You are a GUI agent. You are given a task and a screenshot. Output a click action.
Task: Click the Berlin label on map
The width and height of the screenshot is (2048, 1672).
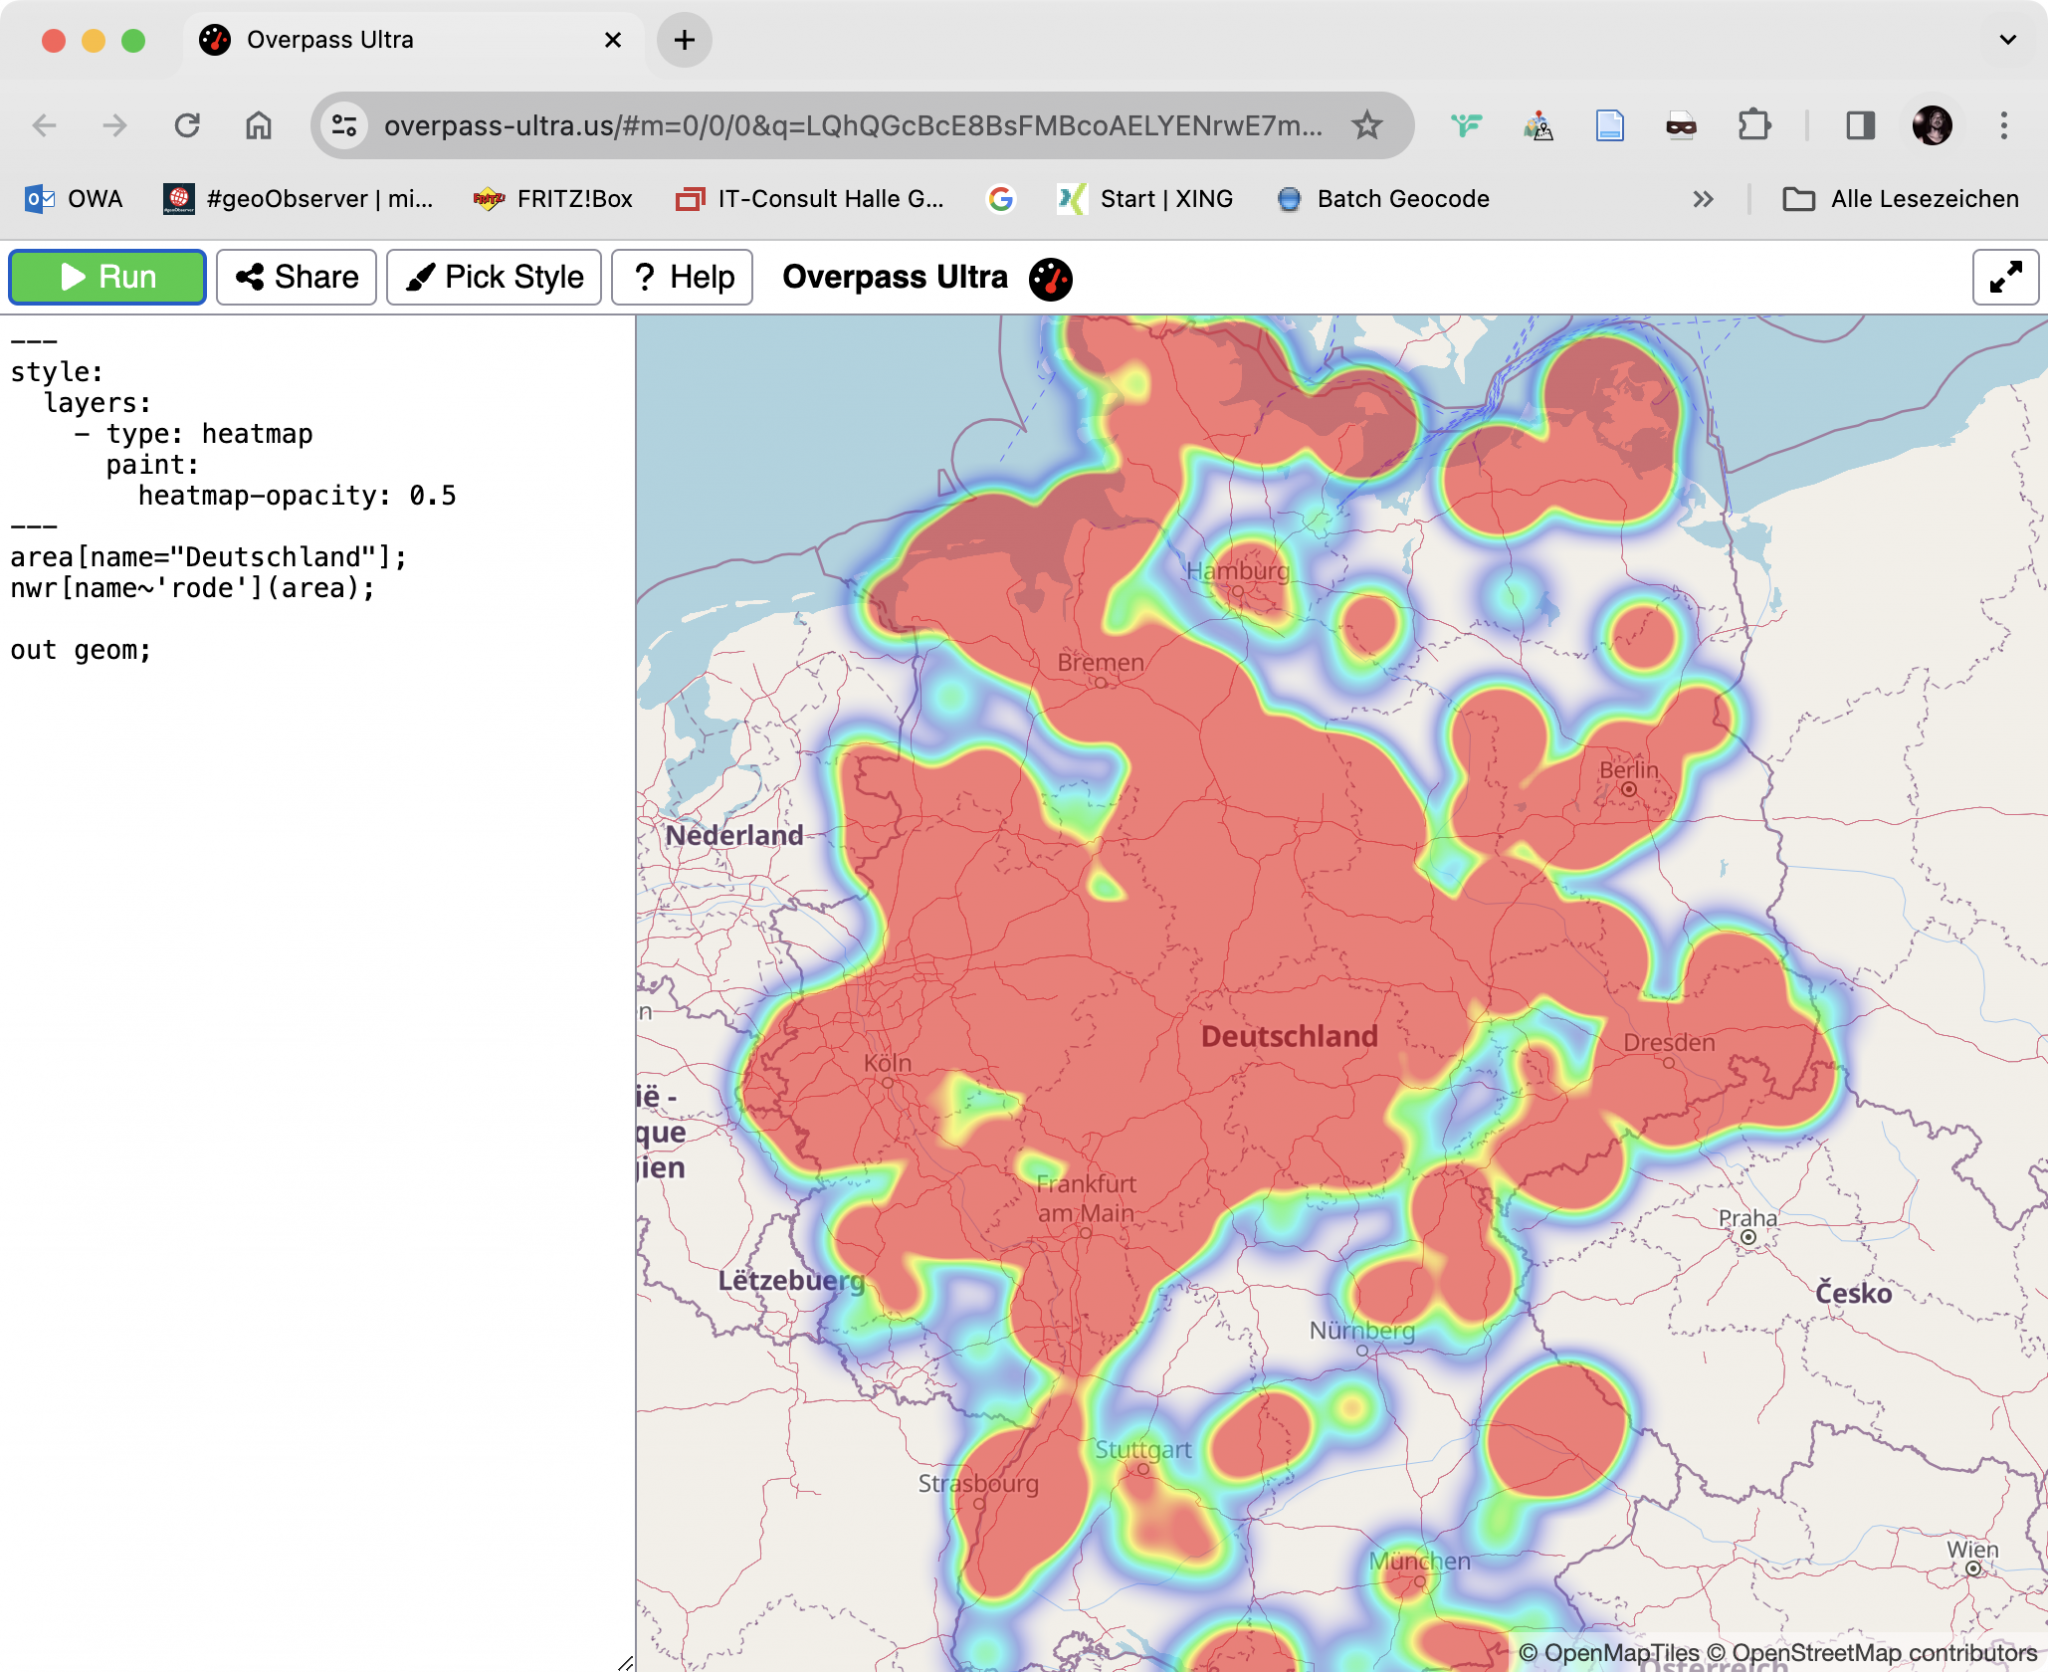(x=1628, y=769)
